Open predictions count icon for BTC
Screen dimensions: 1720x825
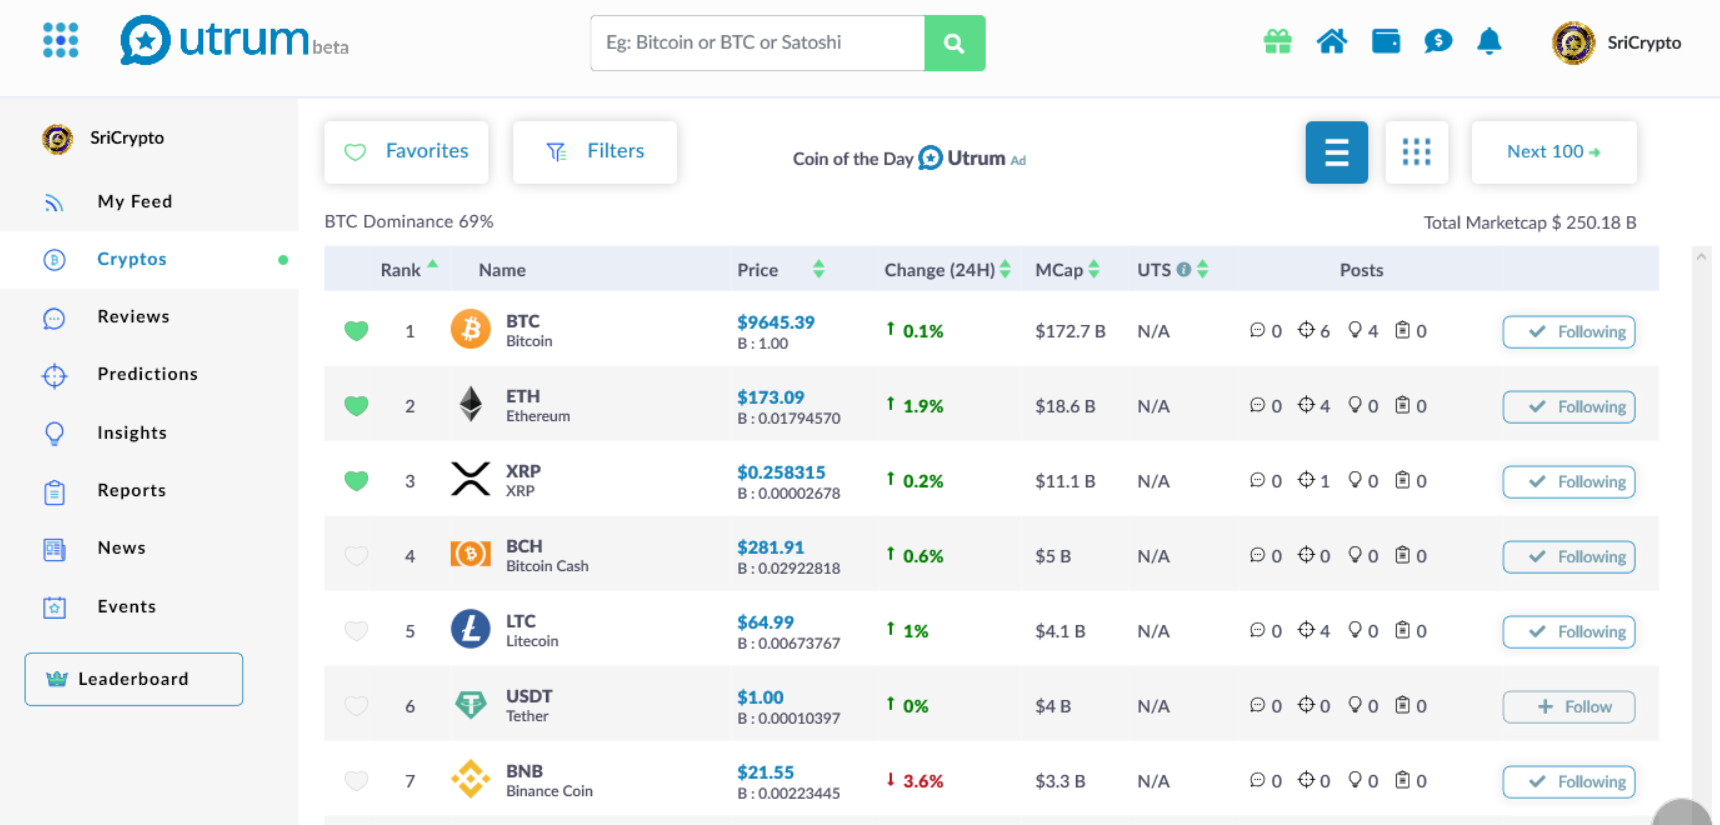tap(1306, 330)
